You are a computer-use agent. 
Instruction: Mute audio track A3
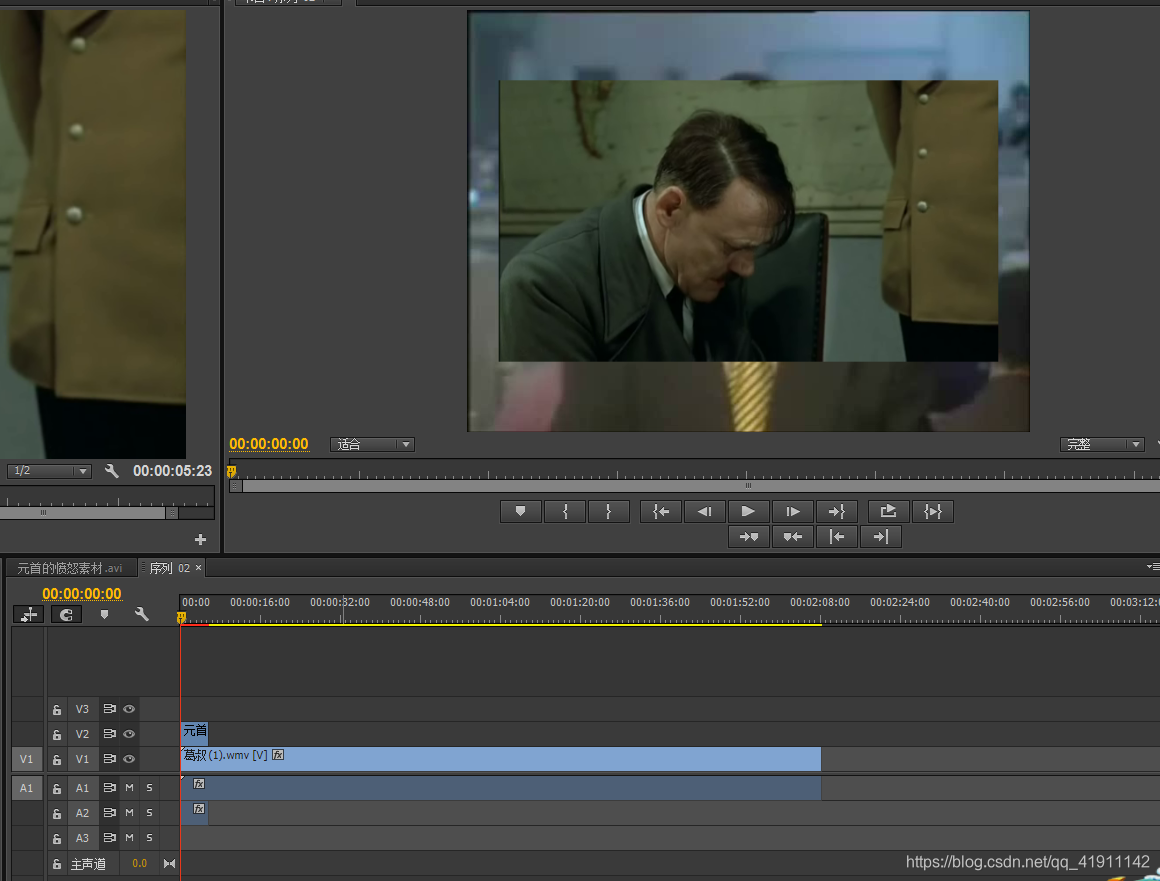click(129, 837)
